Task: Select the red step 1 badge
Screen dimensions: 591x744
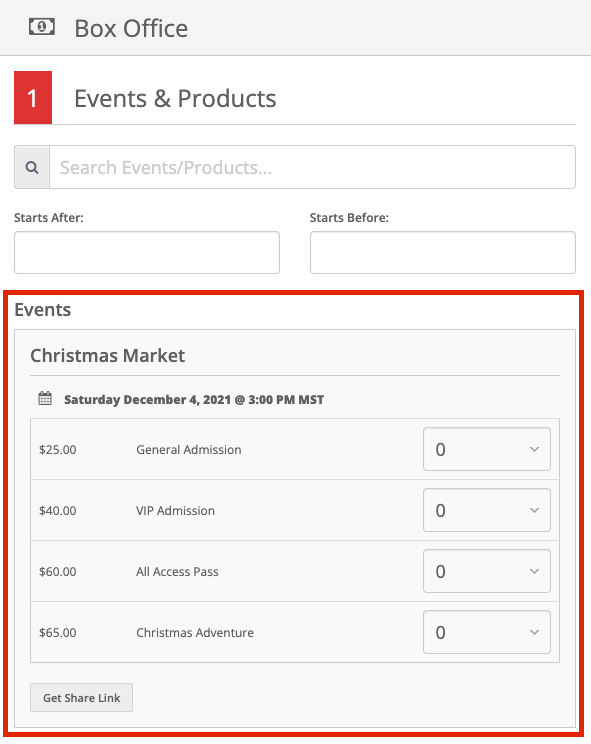Action: pyautogui.click(x=33, y=98)
